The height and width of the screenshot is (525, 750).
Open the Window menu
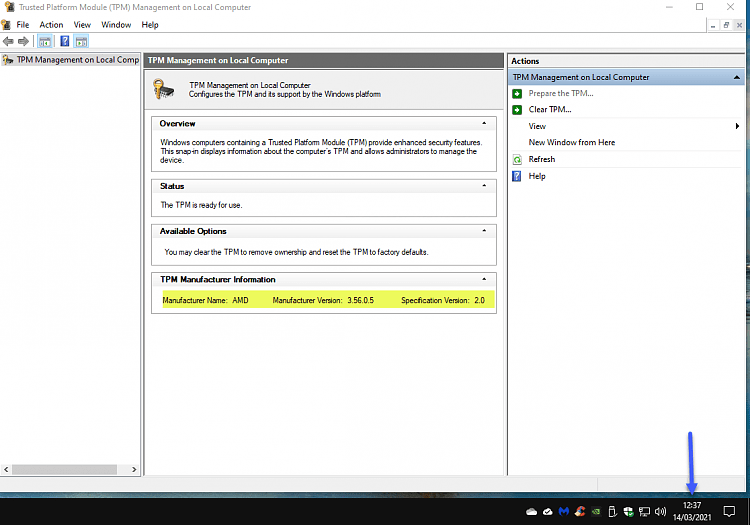(116, 25)
